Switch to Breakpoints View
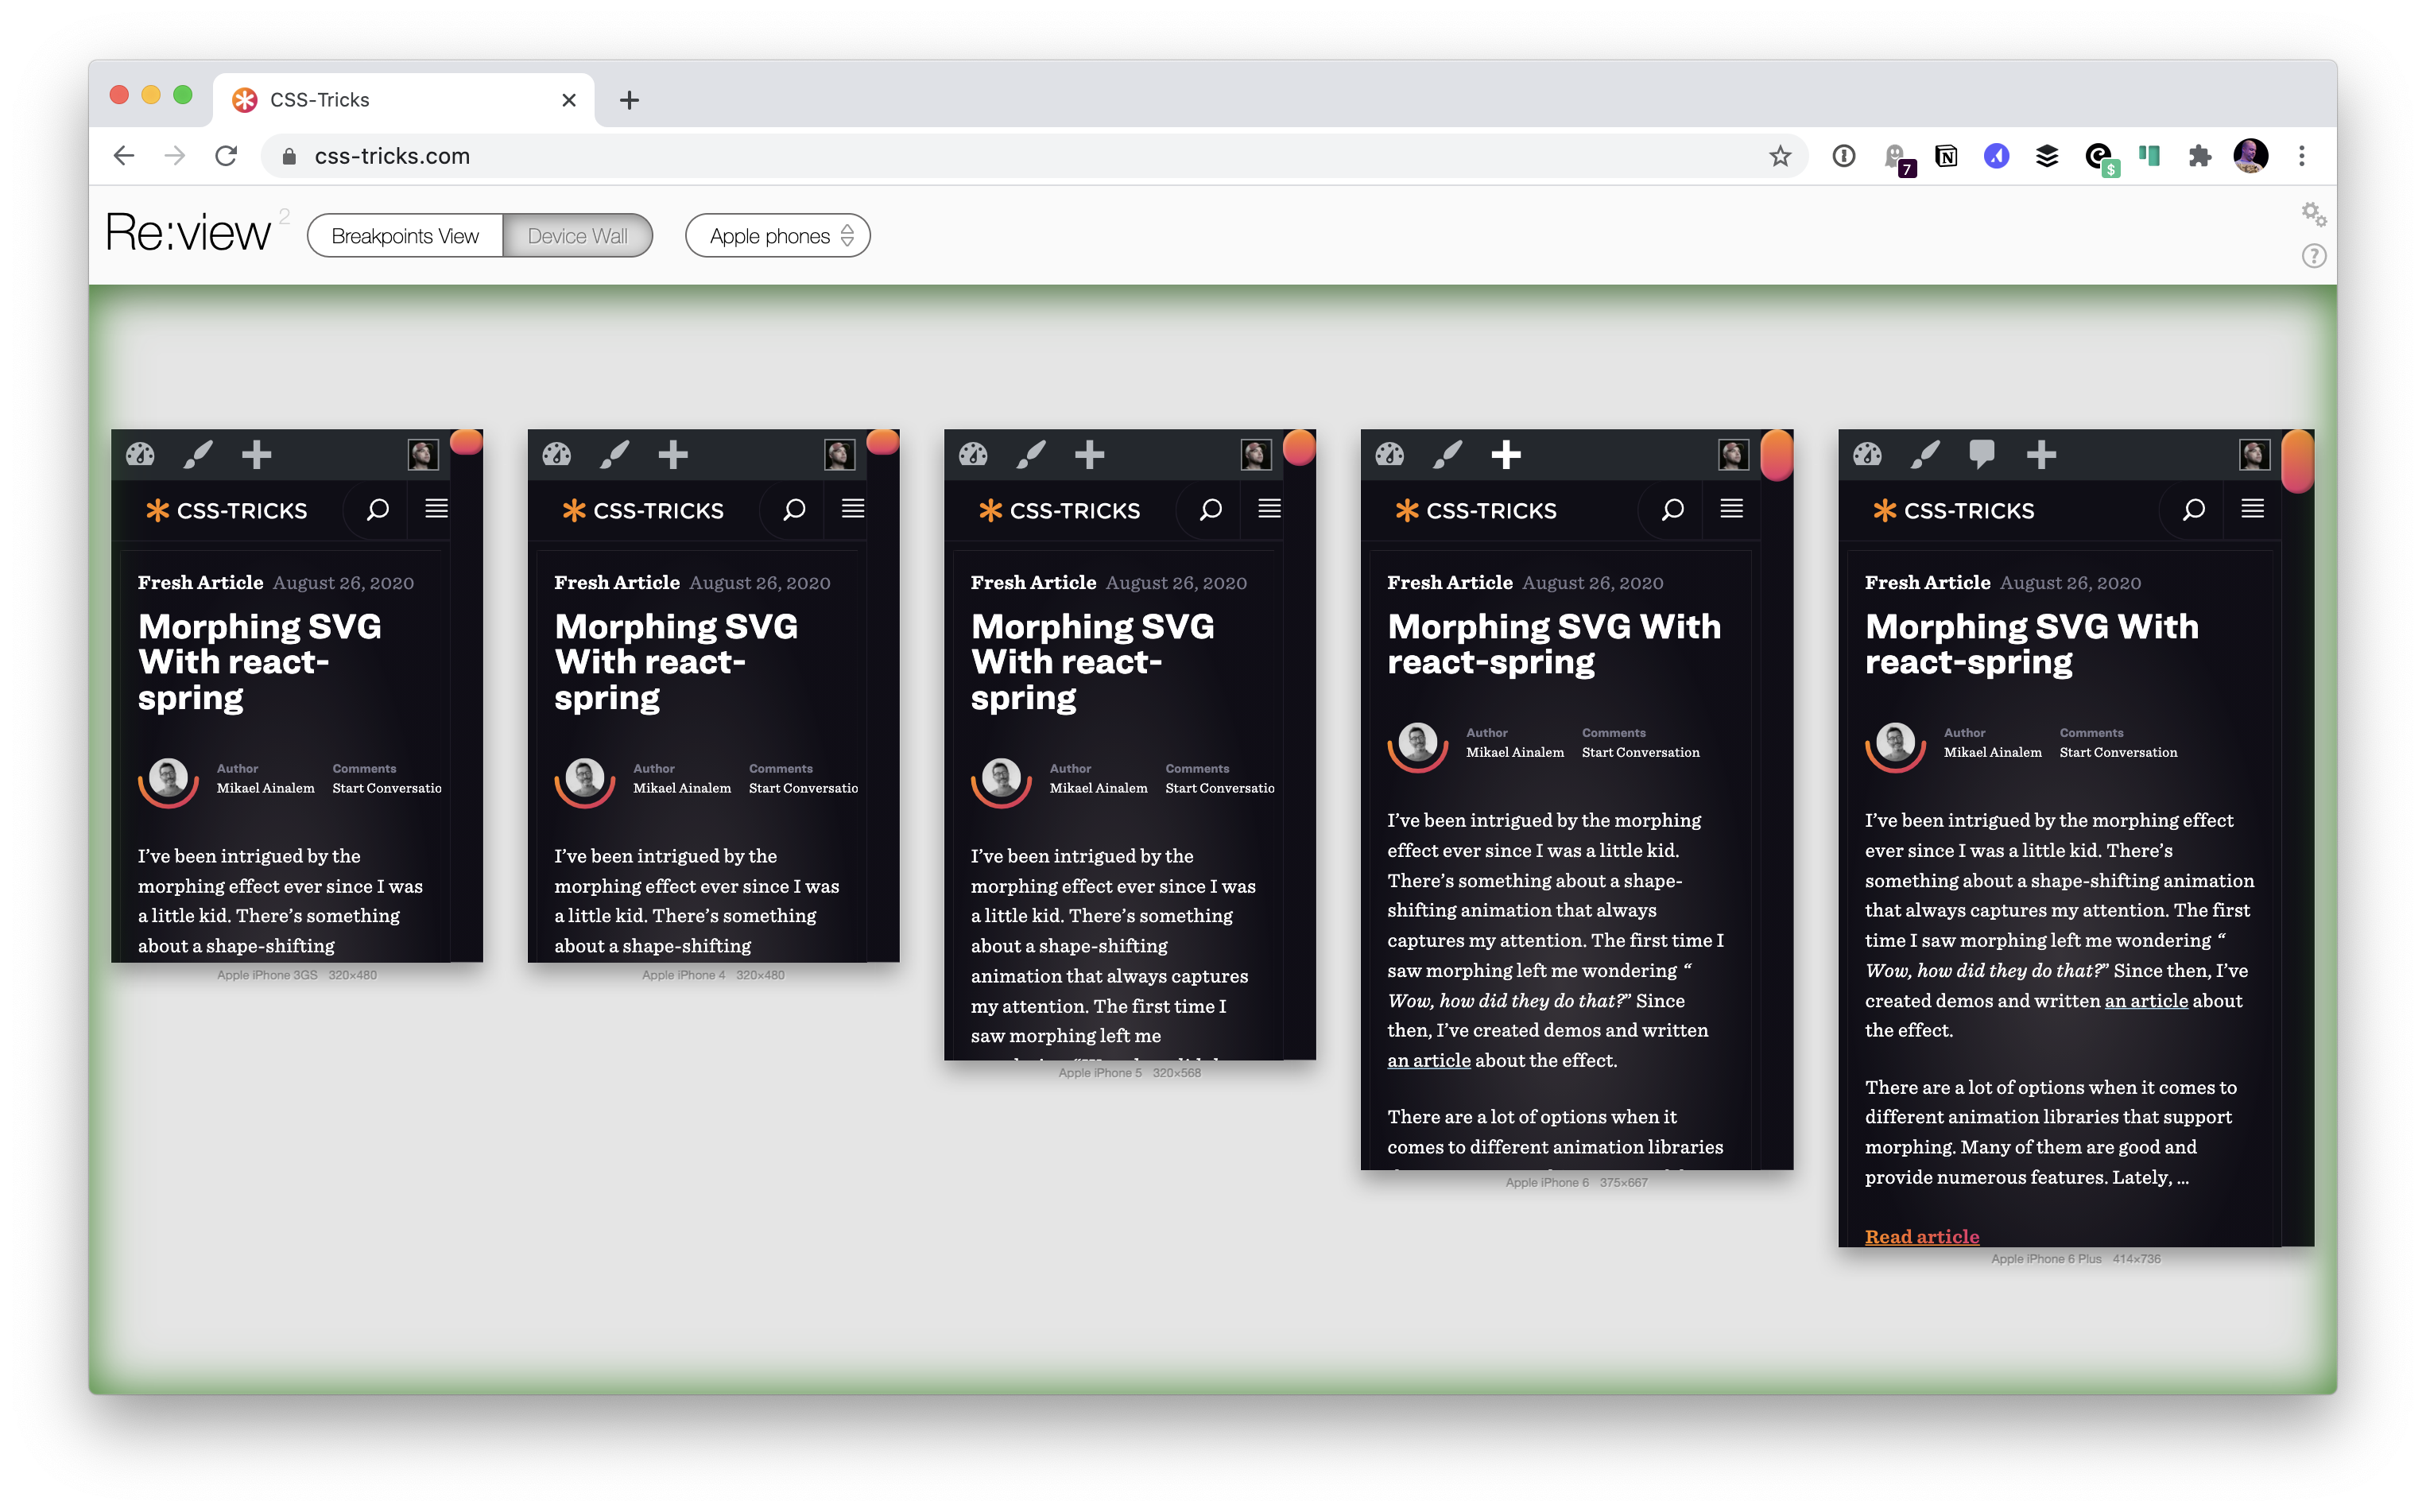The image size is (2426, 1512). coord(405,236)
